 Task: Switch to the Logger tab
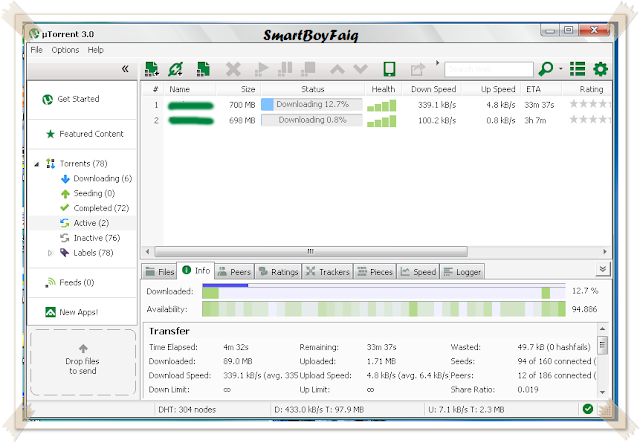462,272
